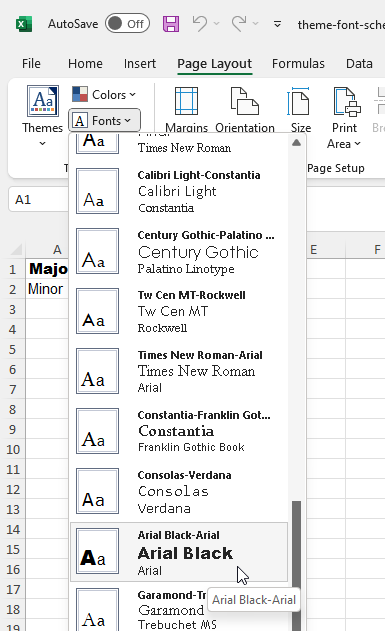This screenshot has height=631, width=385.
Task: Select column F header
Action: pos(365,250)
